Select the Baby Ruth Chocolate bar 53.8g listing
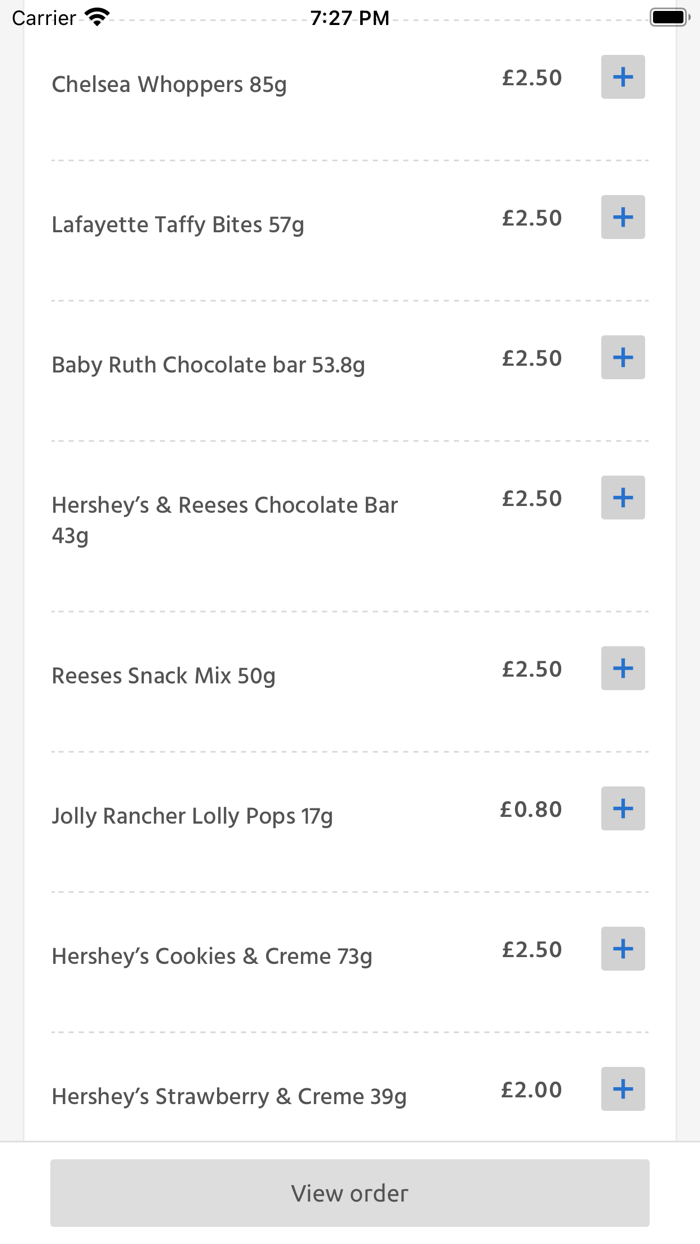This screenshot has height=1244, width=700. point(208,365)
